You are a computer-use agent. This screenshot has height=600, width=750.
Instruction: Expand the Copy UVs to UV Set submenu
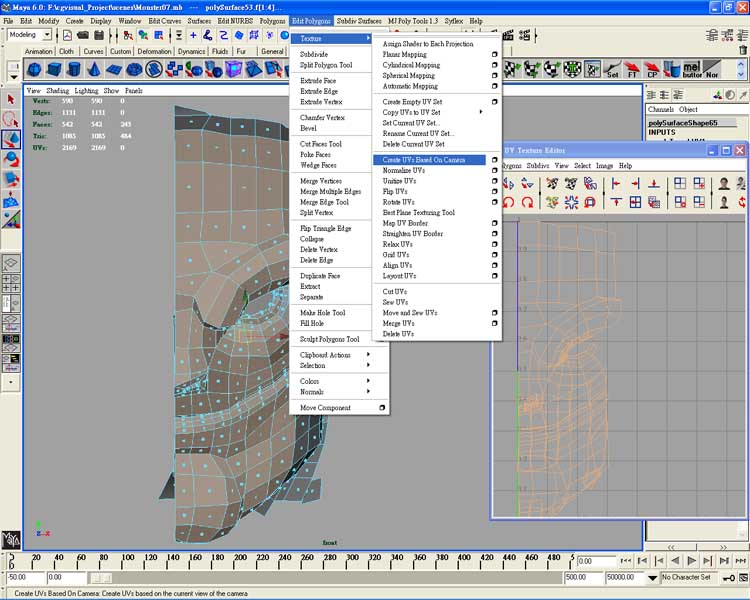tap(481, 112)
